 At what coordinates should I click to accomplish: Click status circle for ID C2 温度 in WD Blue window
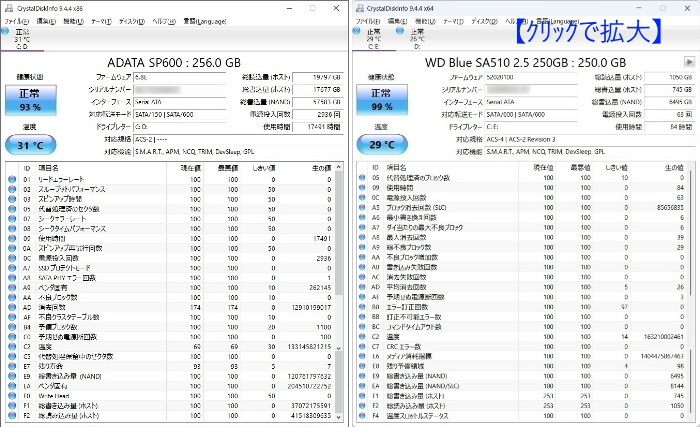tap(362, 336)
